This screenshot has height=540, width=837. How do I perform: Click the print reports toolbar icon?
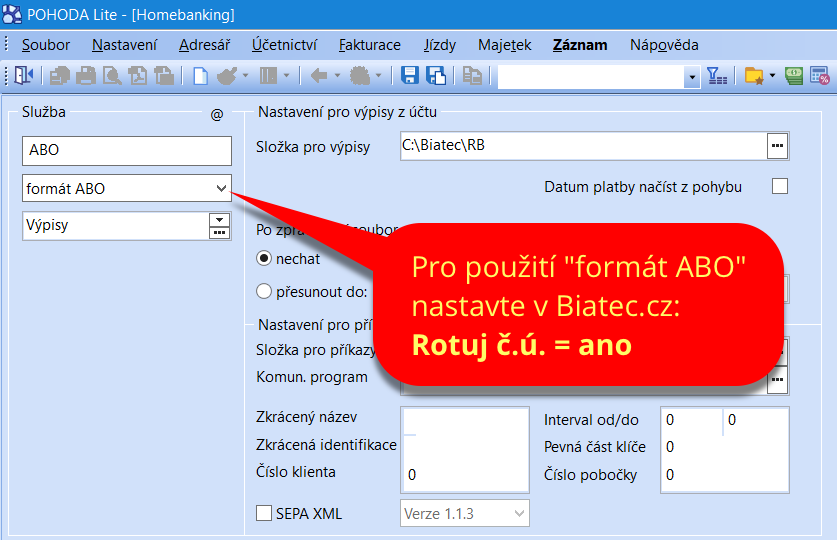(x=59, y=76)
